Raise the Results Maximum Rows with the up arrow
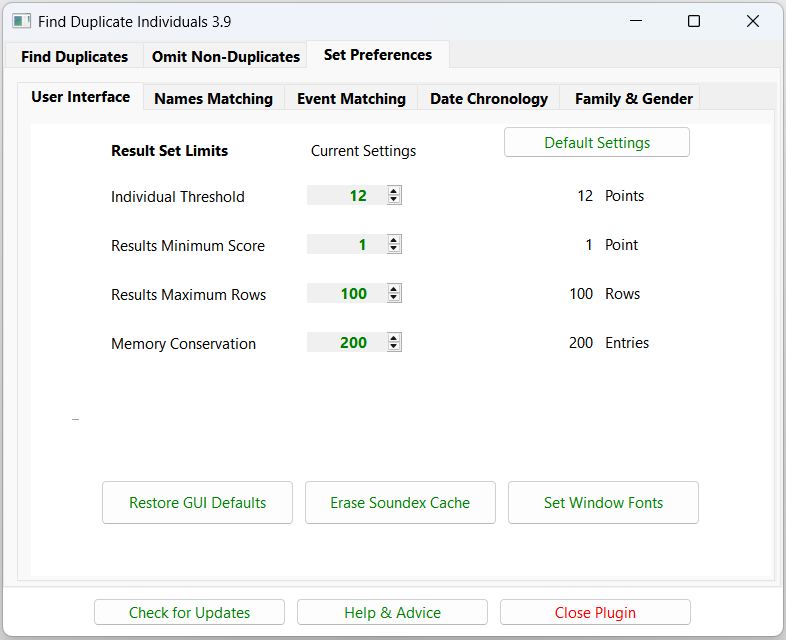 coord(394,289)
